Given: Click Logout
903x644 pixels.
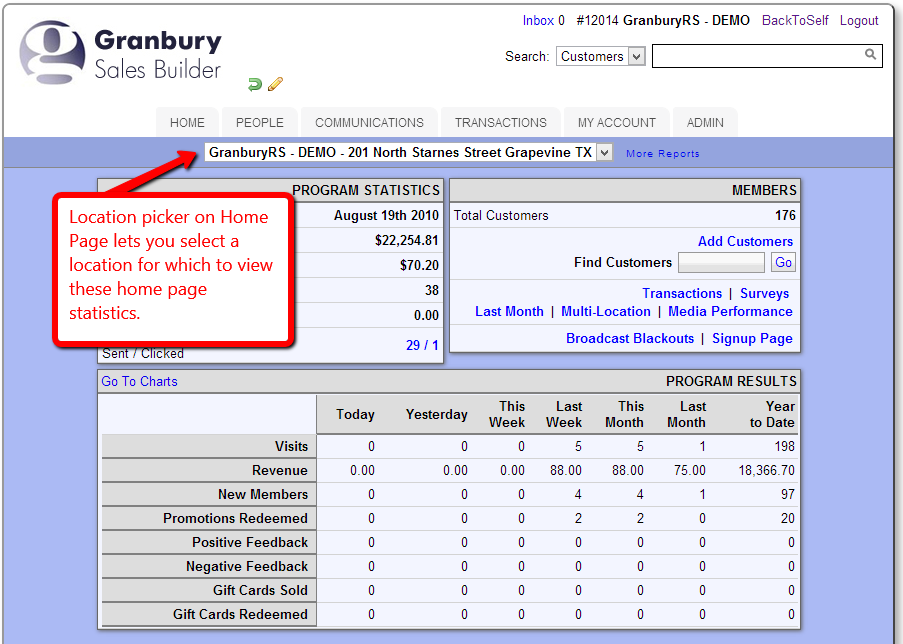Looking at the screenshot, I should pos(859,21).
